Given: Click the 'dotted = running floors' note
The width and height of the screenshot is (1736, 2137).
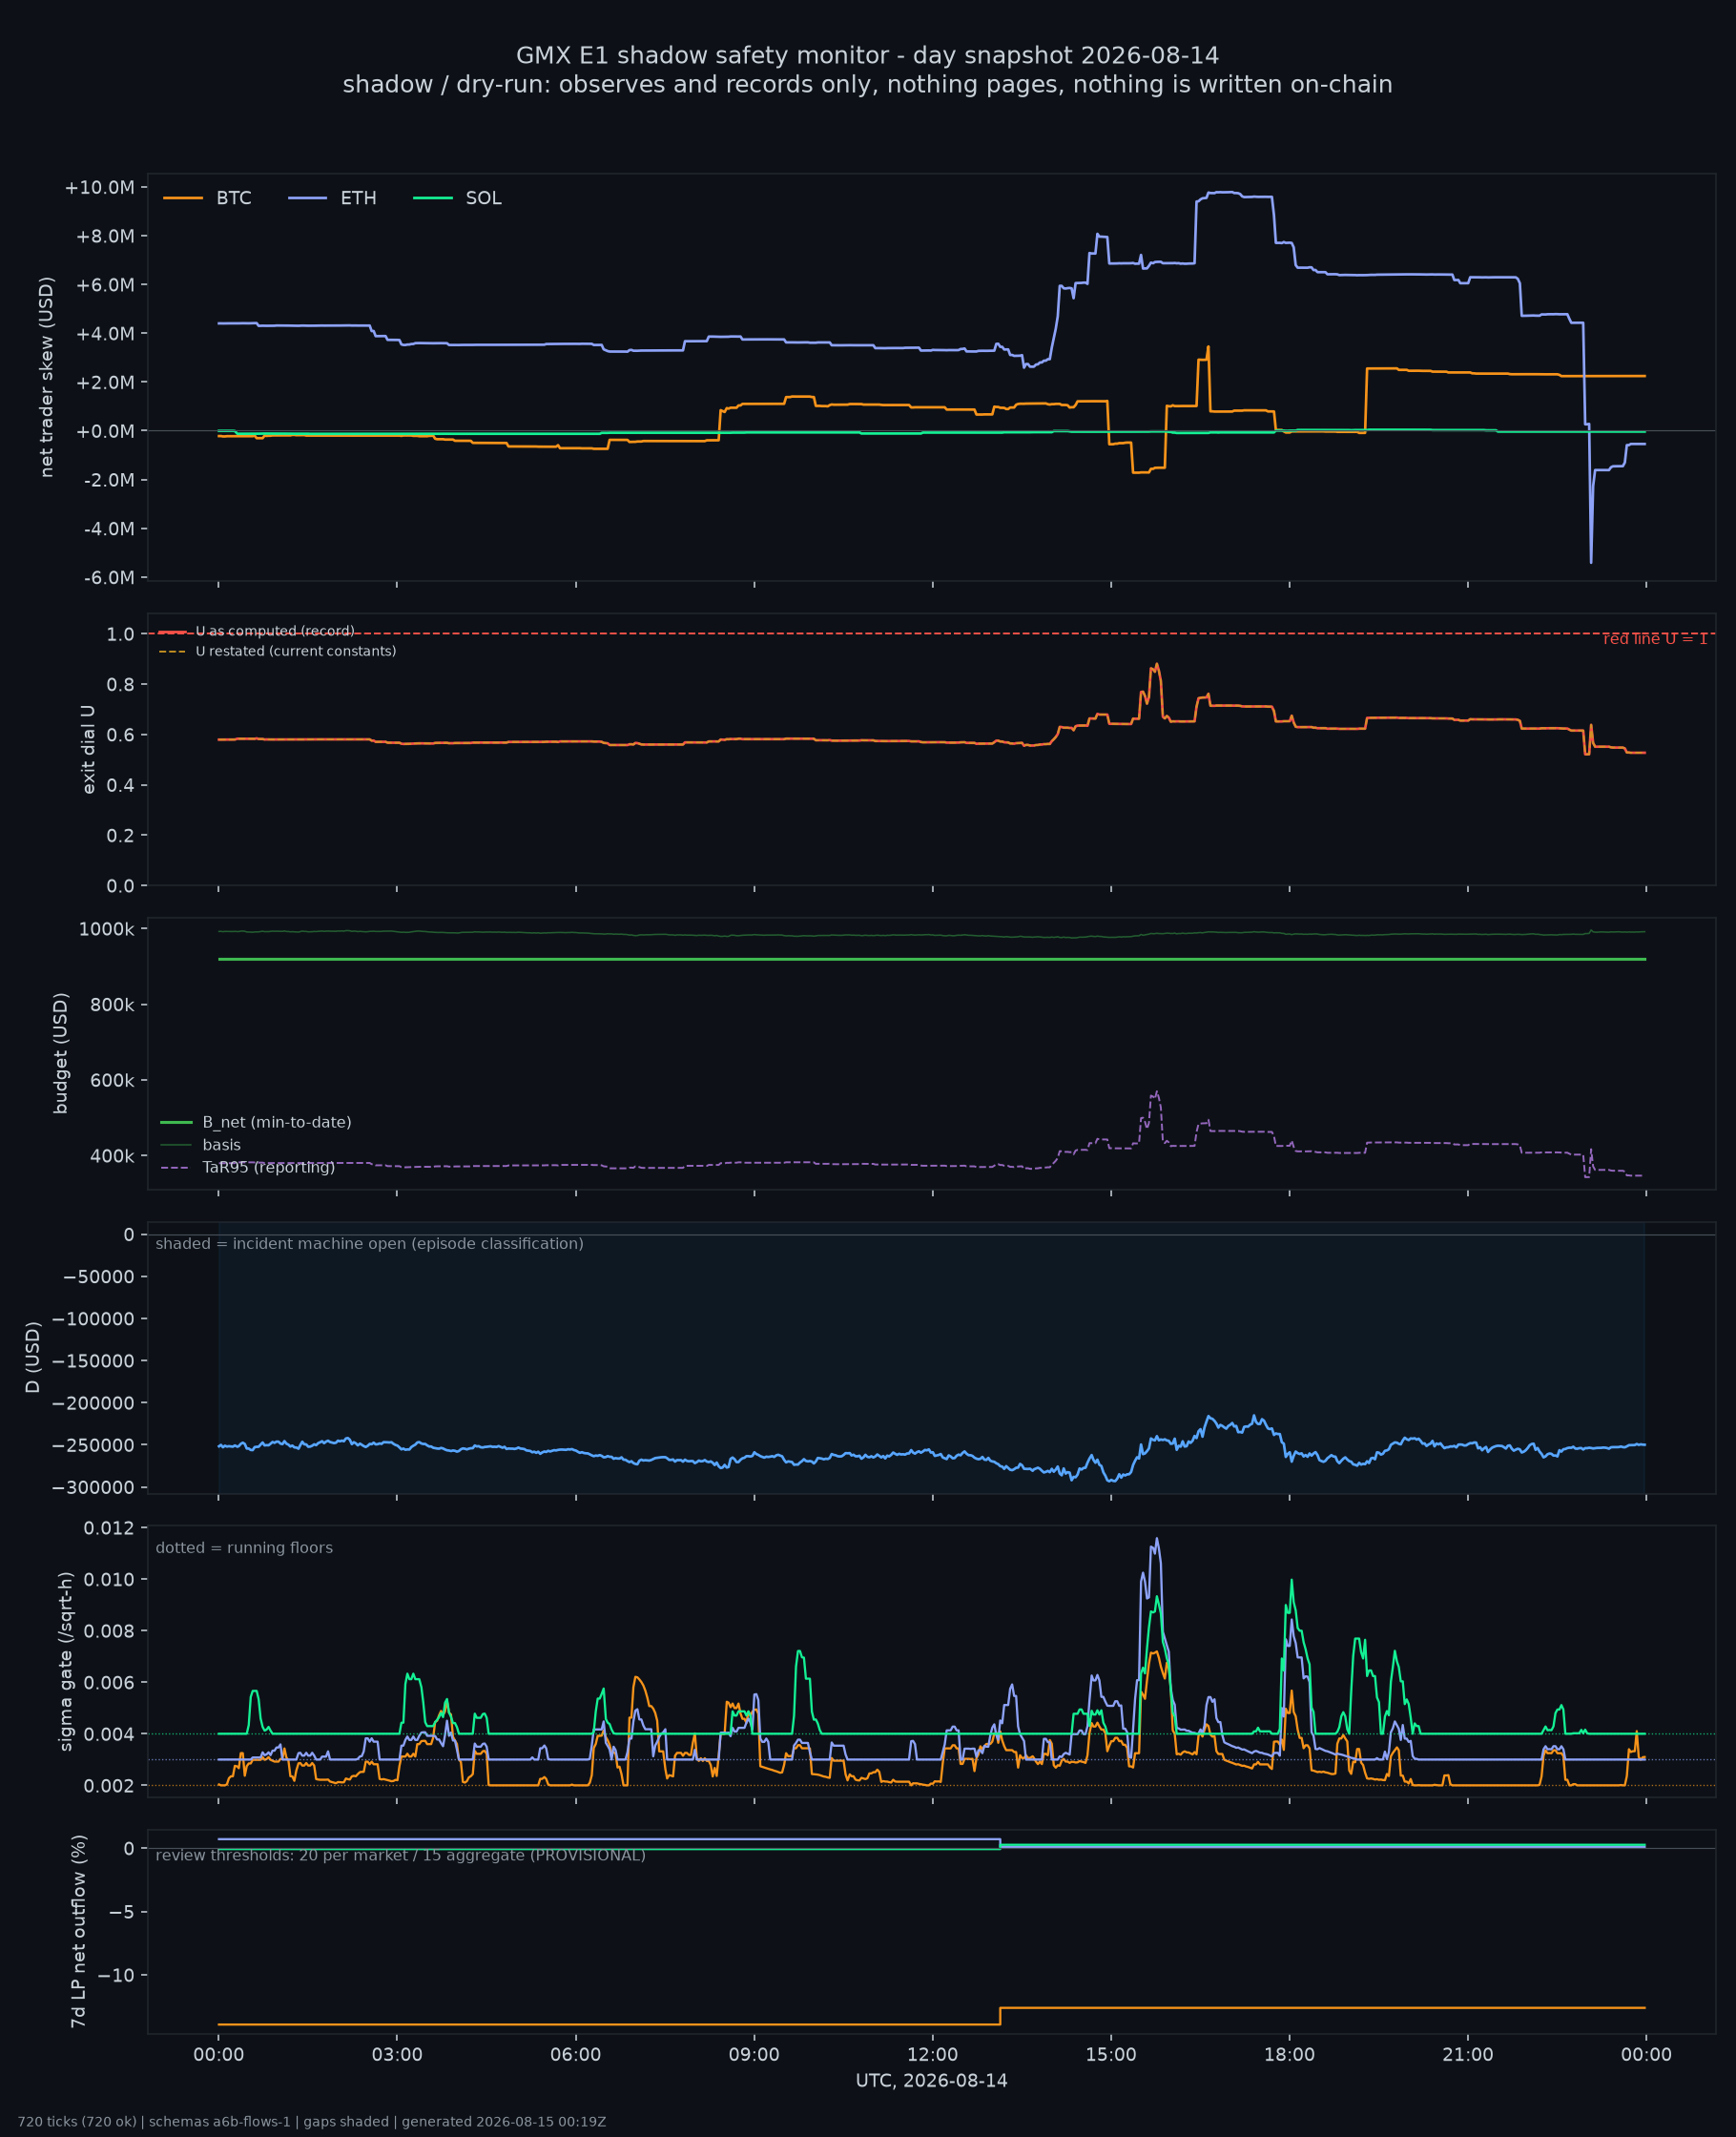Looking at the screenshot, I should (x=244, y=1548).
